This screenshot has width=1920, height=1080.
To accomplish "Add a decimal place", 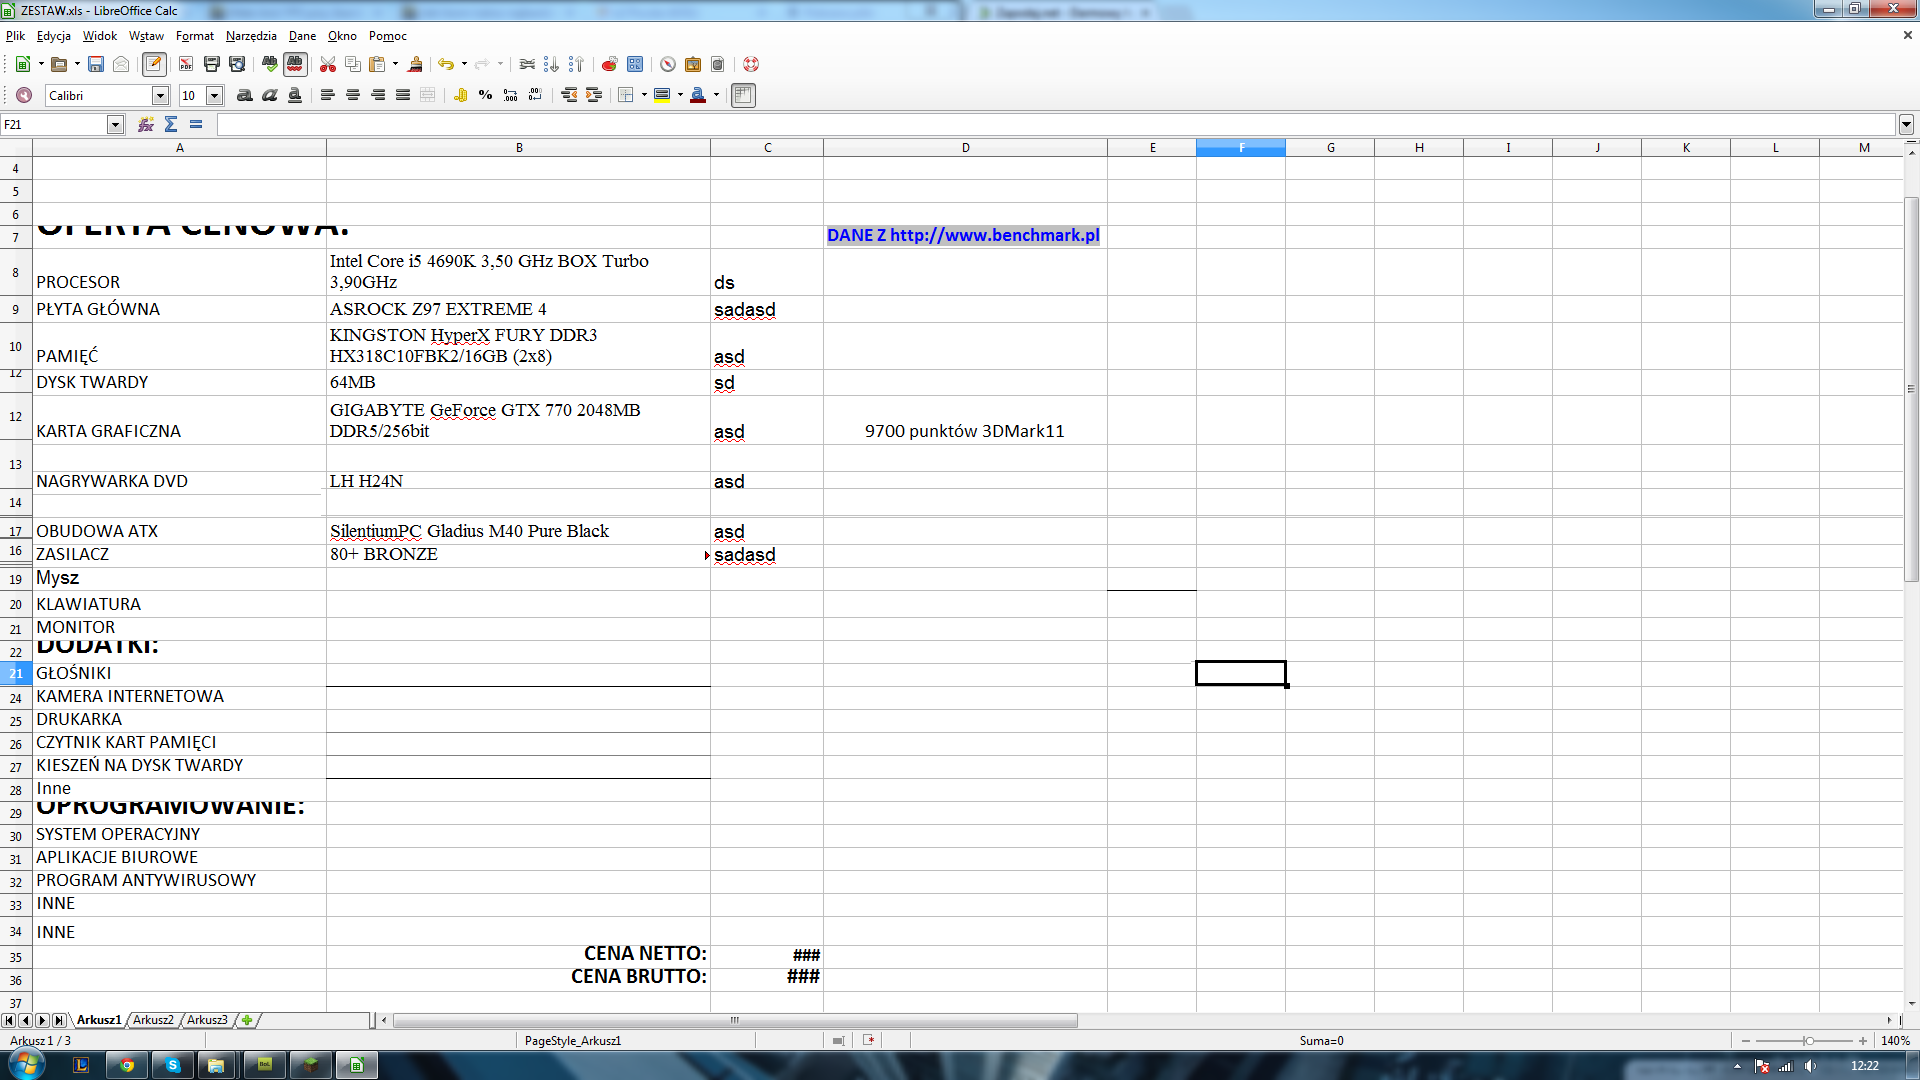I will pyautogui.click(x=510, y=95).
